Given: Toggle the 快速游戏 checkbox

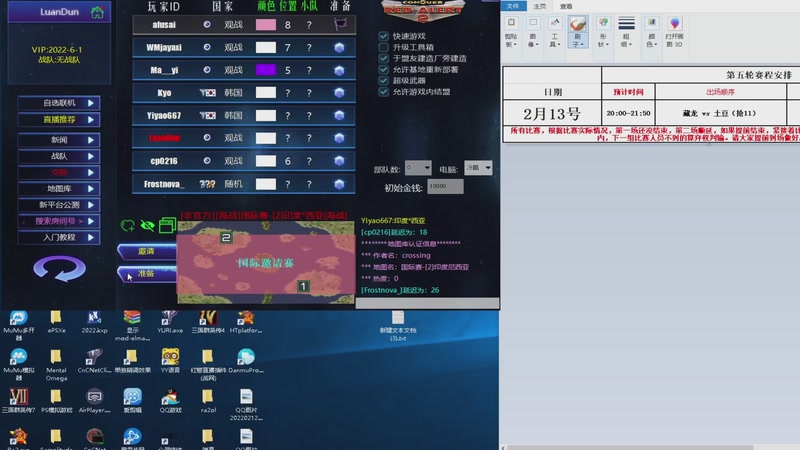Looking at the screenshot, I should point(383,36).
